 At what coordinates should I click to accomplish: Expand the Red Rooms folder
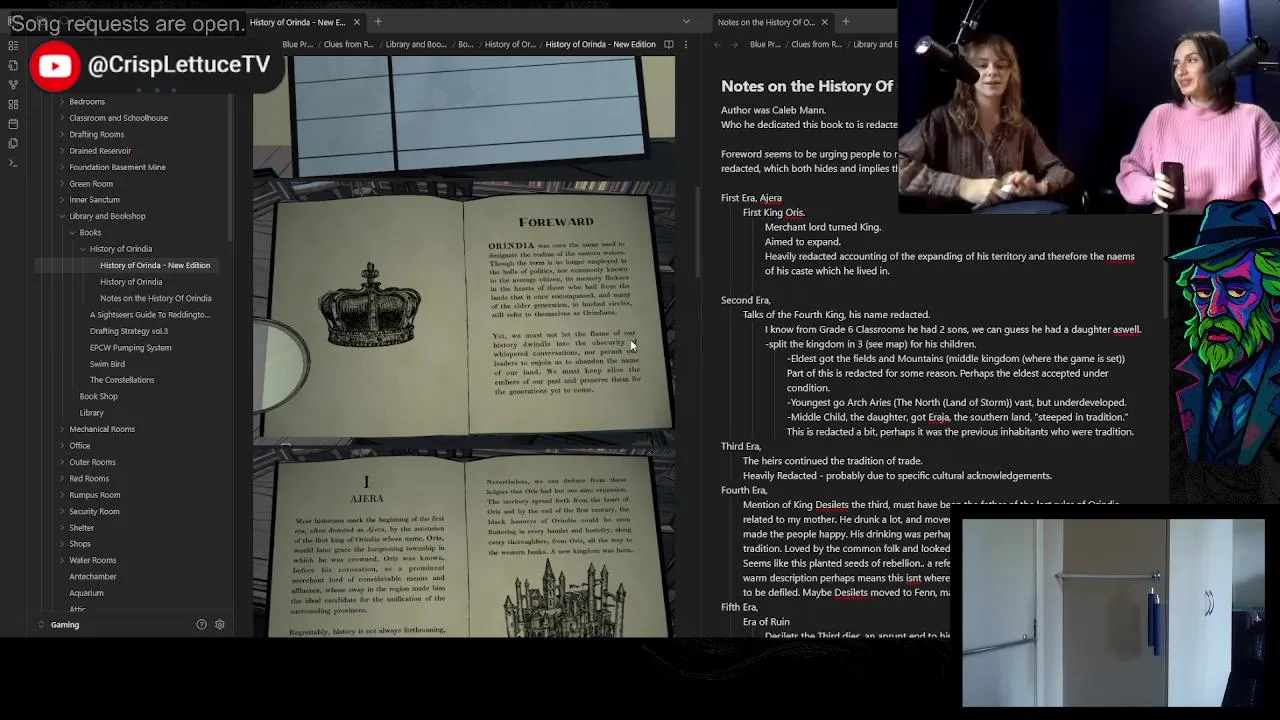[x=62, y=478]
